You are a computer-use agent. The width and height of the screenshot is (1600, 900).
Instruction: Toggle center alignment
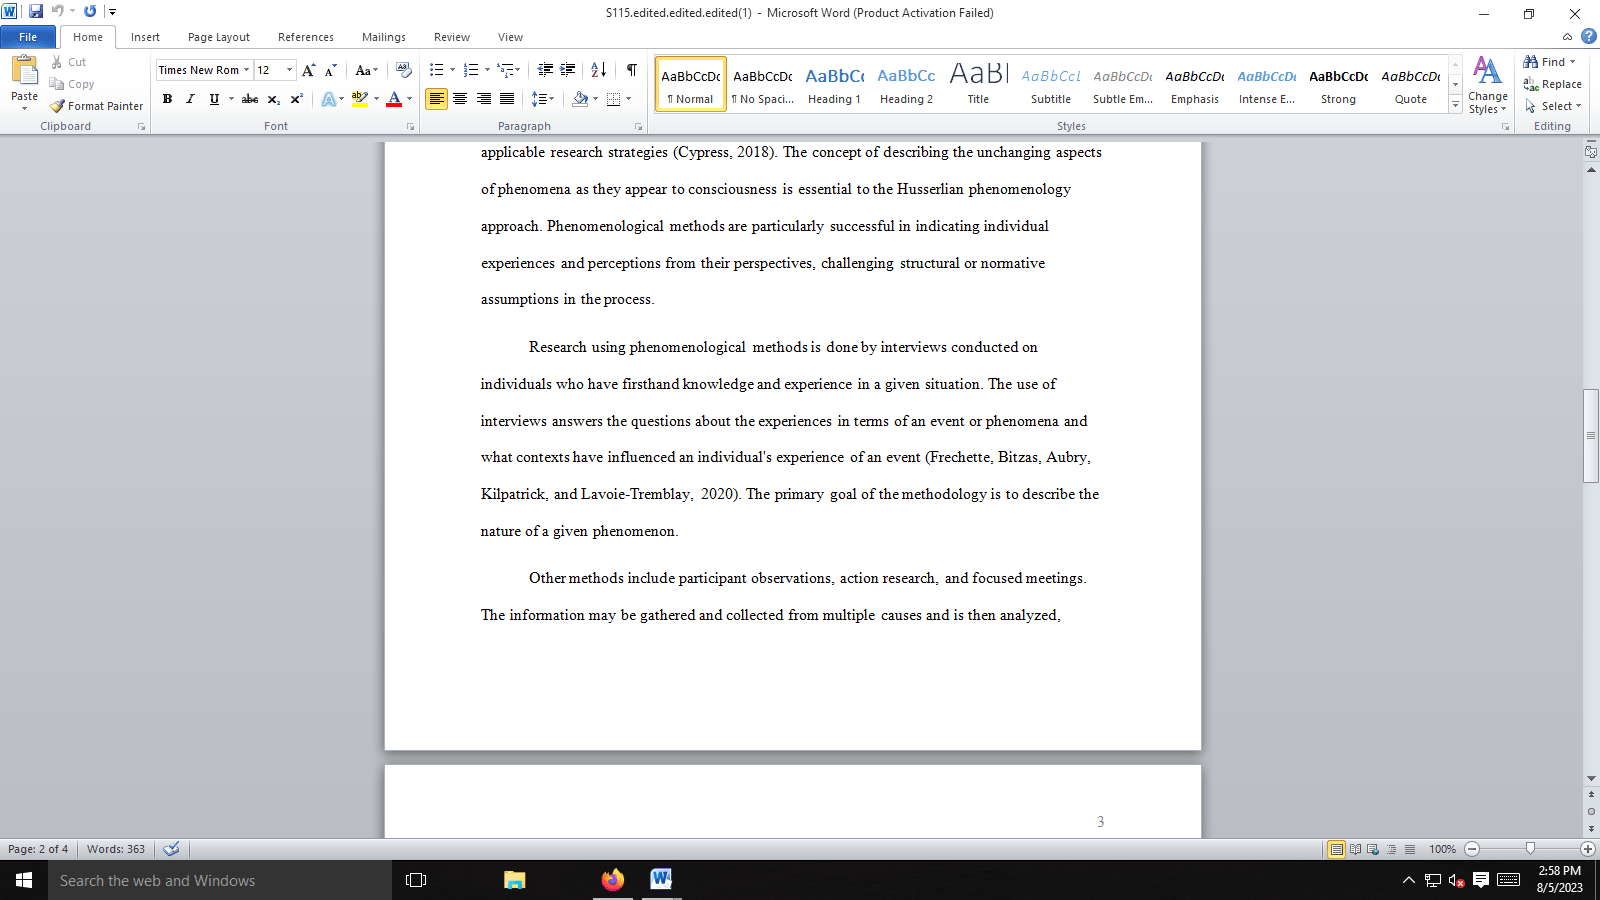tap(460, 99)
